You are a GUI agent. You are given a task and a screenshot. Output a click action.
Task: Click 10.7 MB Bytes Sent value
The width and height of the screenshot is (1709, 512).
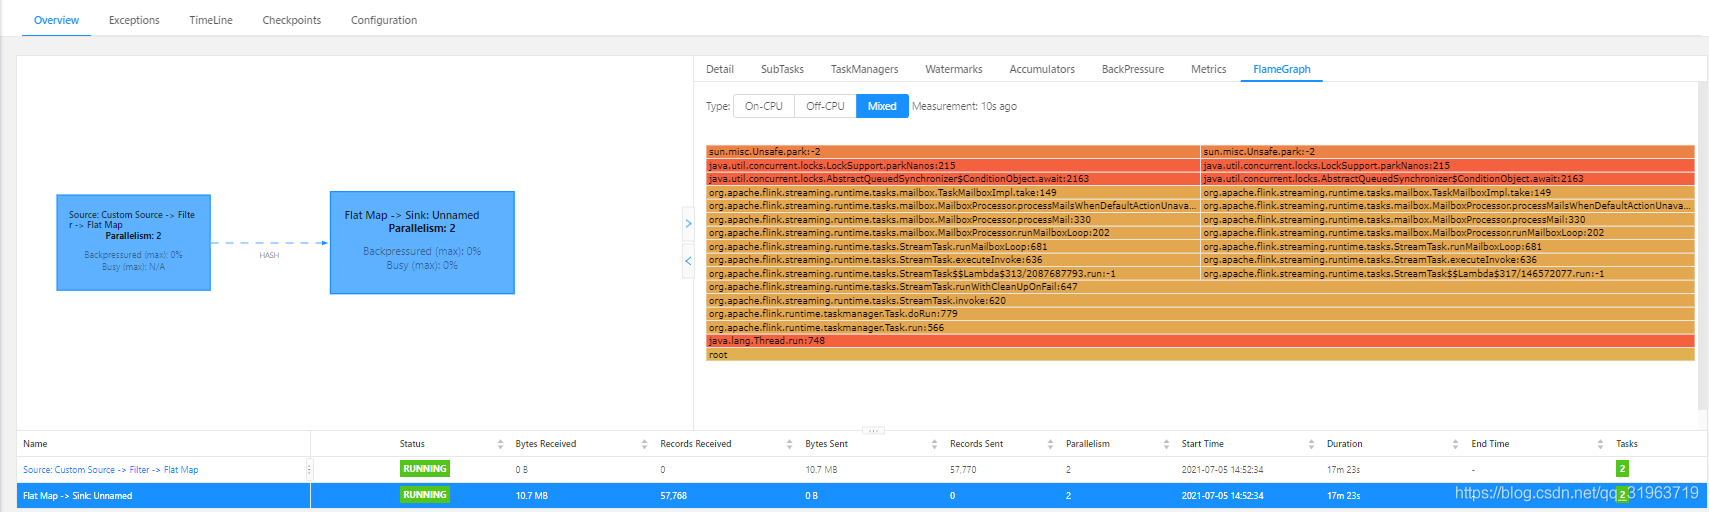tap(821, 470)
